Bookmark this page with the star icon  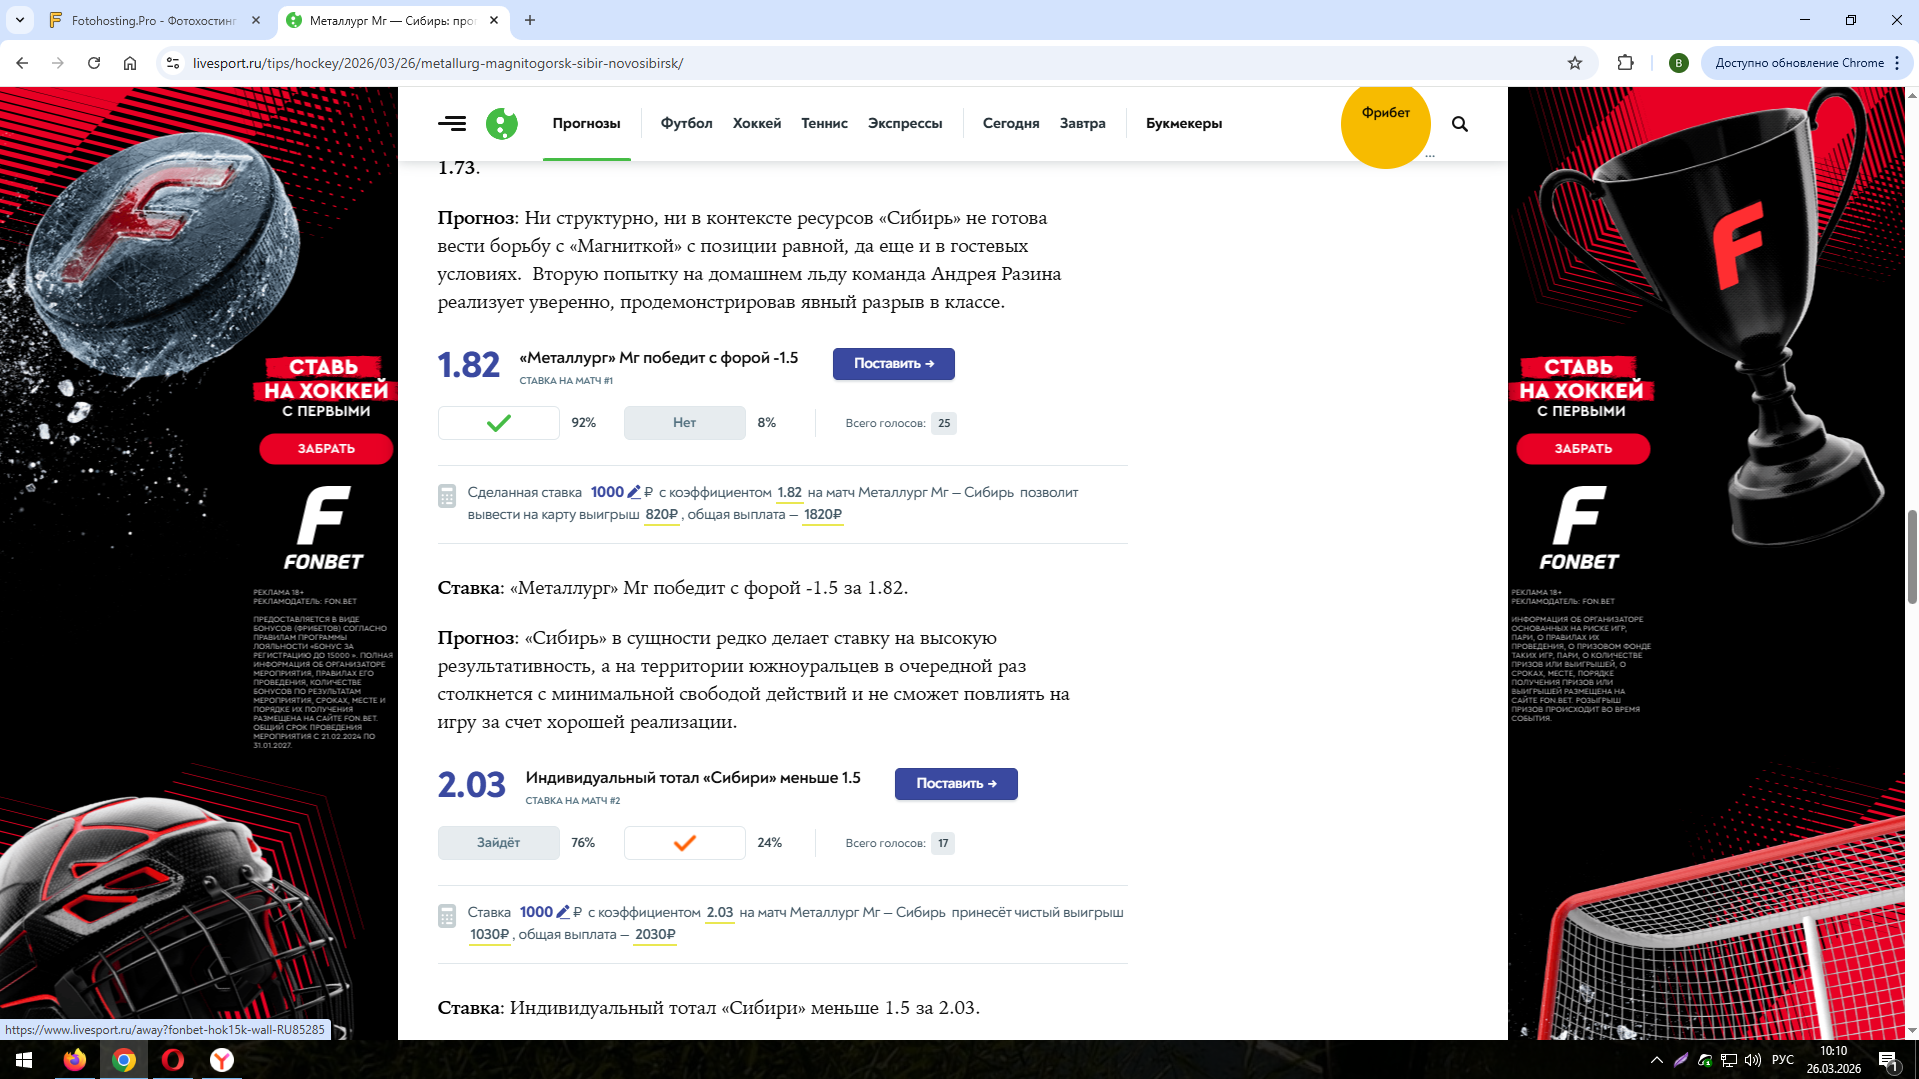pyautogui.click(x=1575, y=63)
